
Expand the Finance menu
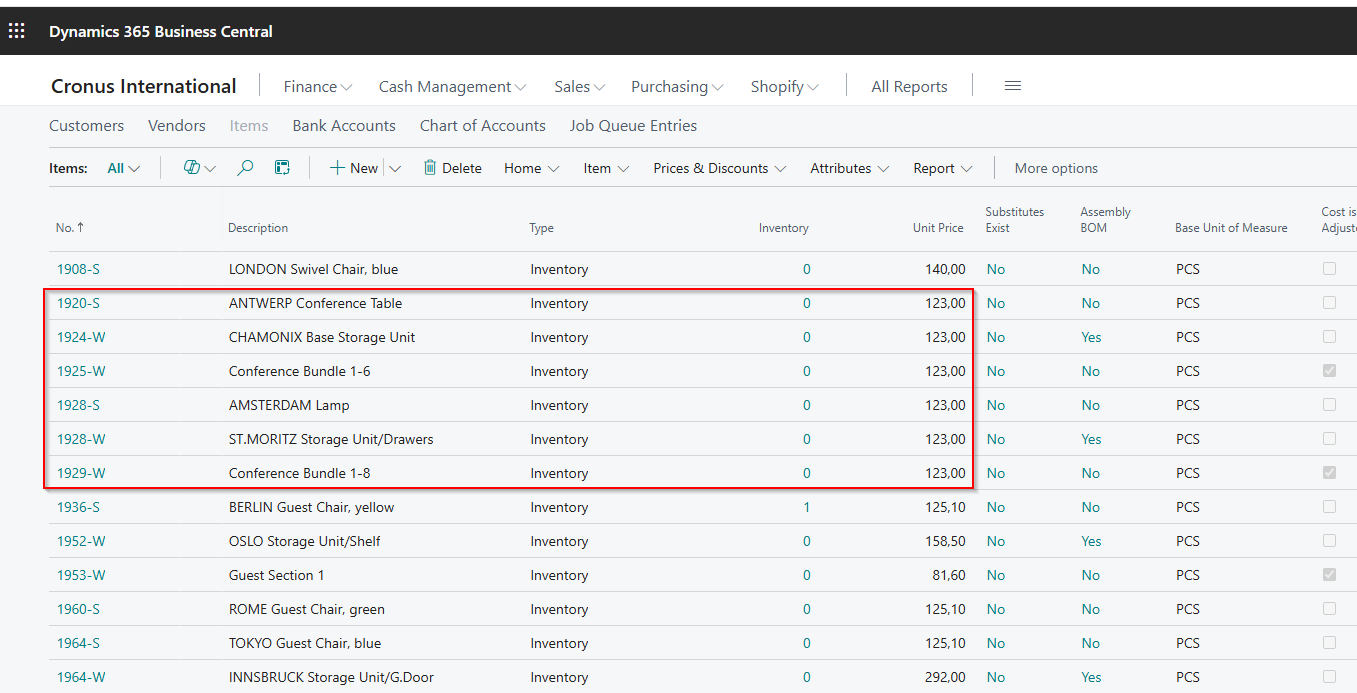pyautogui.click(x=318, y=87)
